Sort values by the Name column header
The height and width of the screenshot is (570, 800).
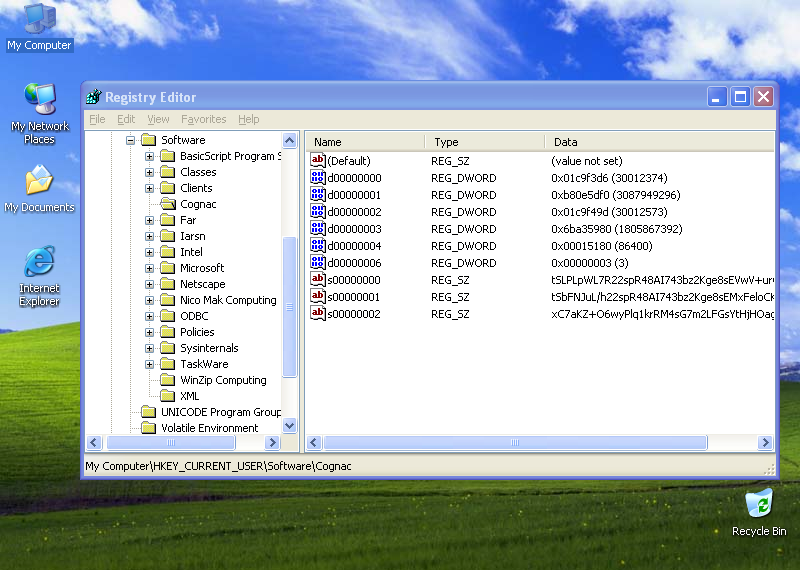click(365, 142)
